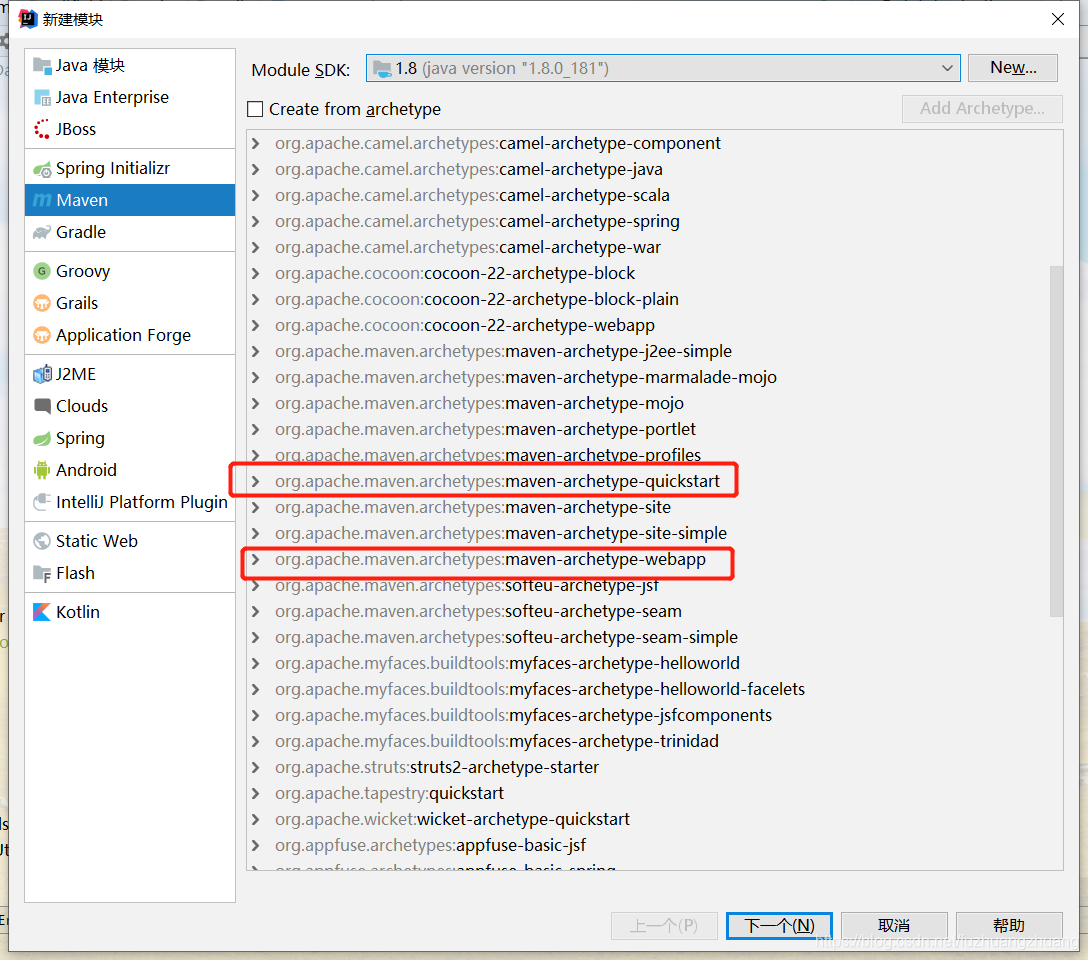
Task: Select the Java Enterprise icon
Action: [x=42, y=98]
